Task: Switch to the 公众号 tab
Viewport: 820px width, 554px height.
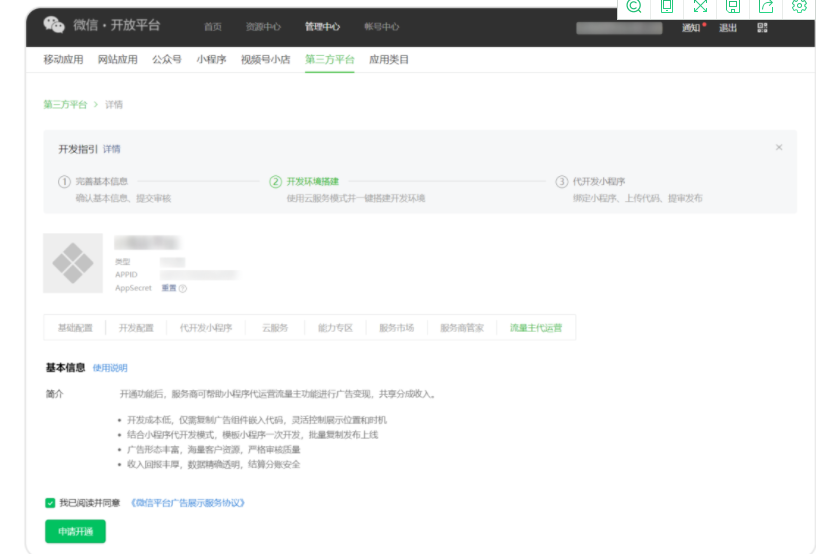Action: (167, 60)
